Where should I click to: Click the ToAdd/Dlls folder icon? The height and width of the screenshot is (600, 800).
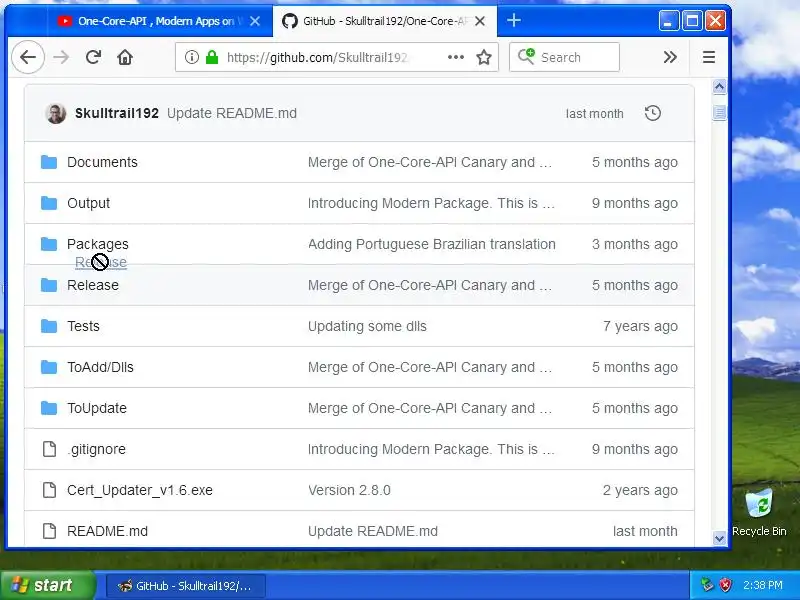point(49,367)
